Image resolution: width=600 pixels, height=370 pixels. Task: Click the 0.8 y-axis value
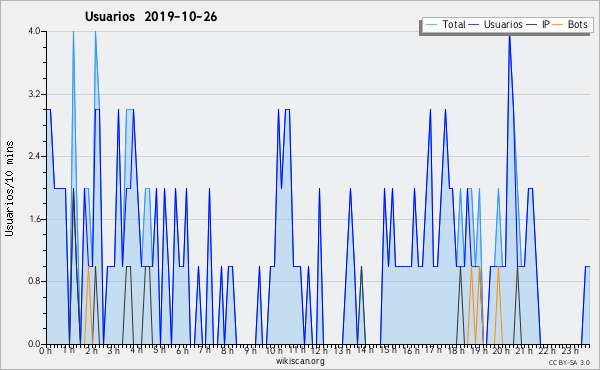coord(34,281)
